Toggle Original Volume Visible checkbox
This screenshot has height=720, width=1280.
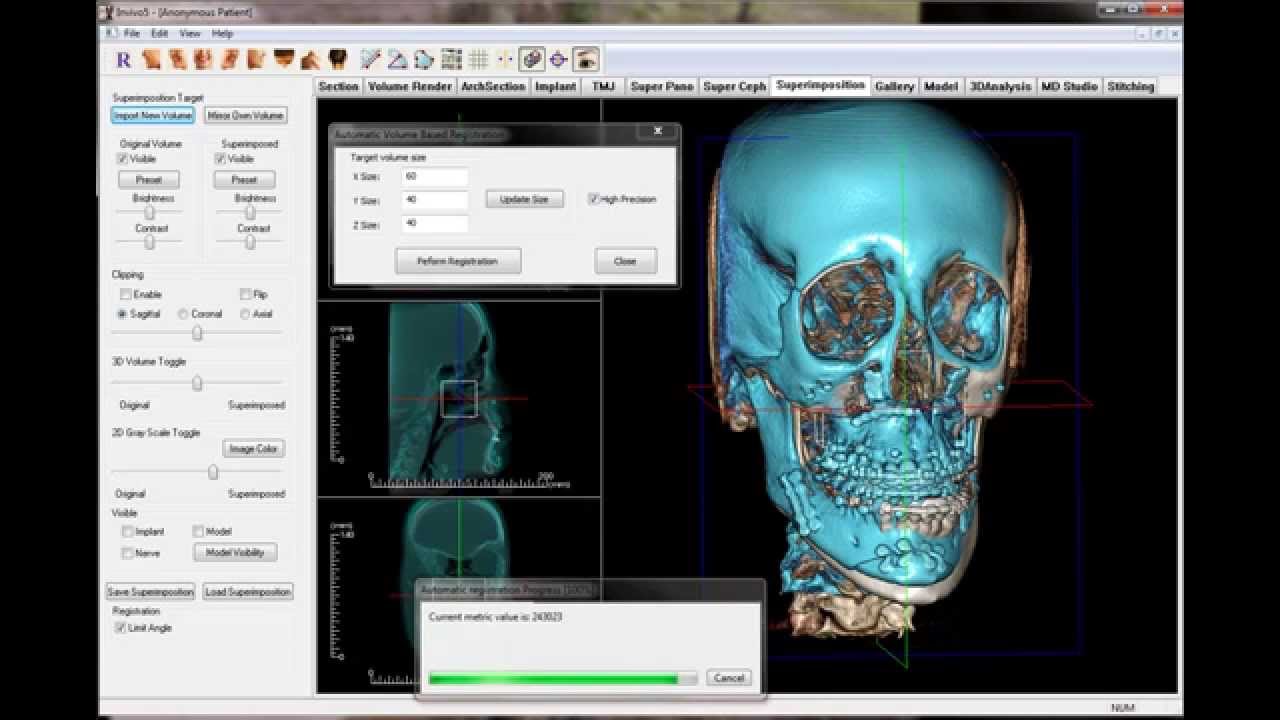[123, 159]
